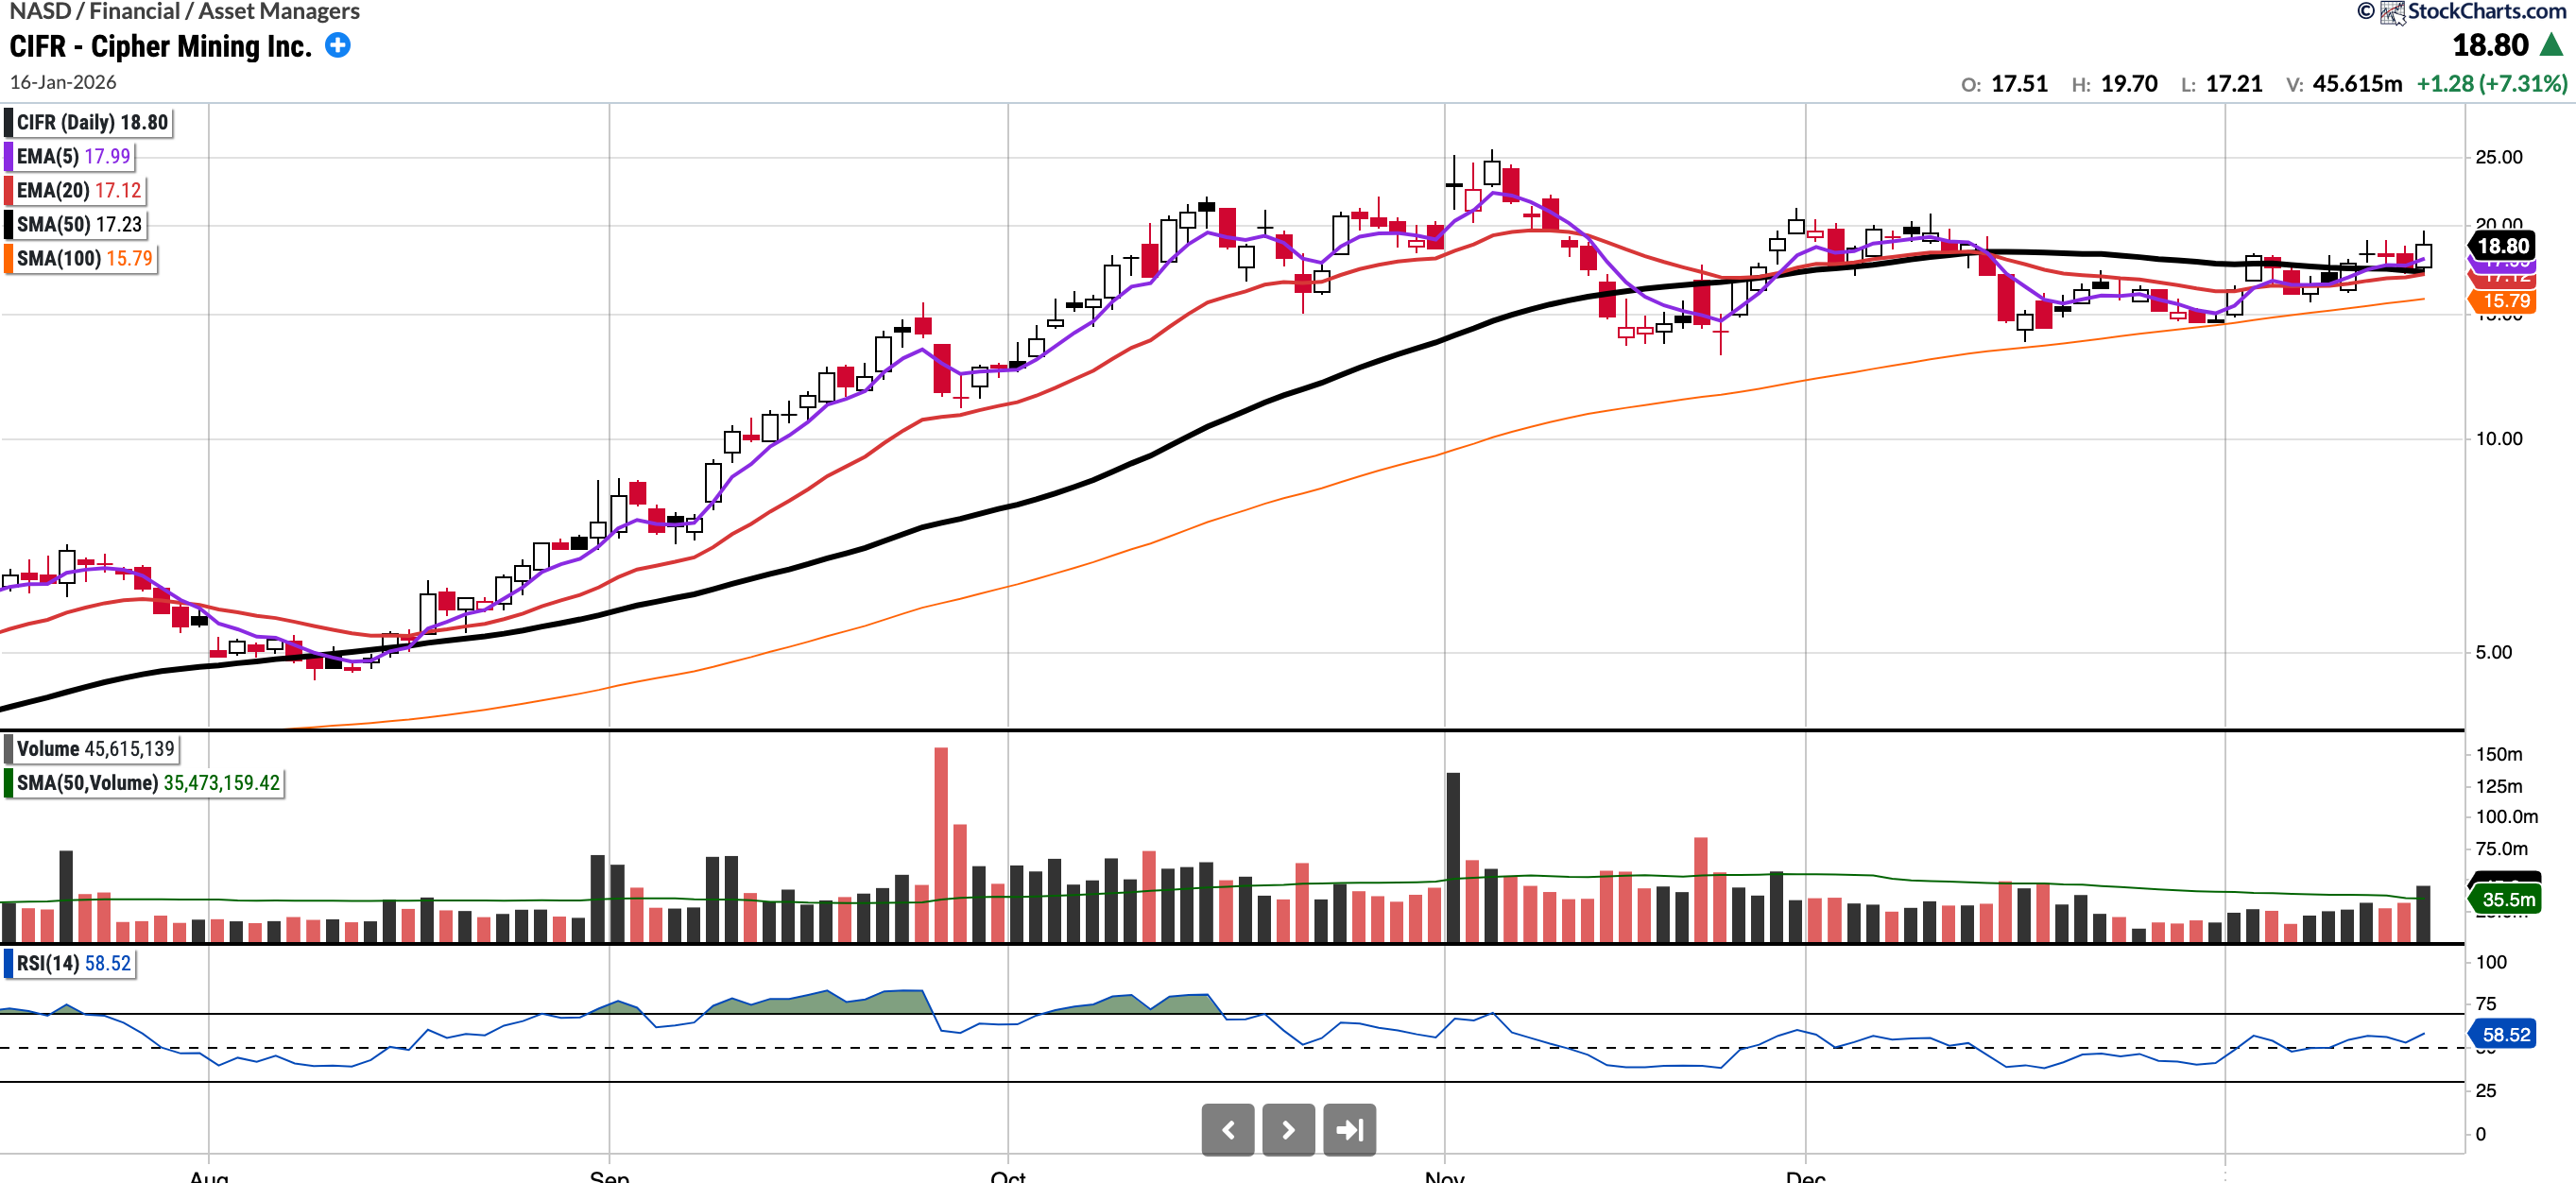Open the Asset Managers industry breadcrumb
This screenshot has height=1183, width=2576.
coord(279,11)
